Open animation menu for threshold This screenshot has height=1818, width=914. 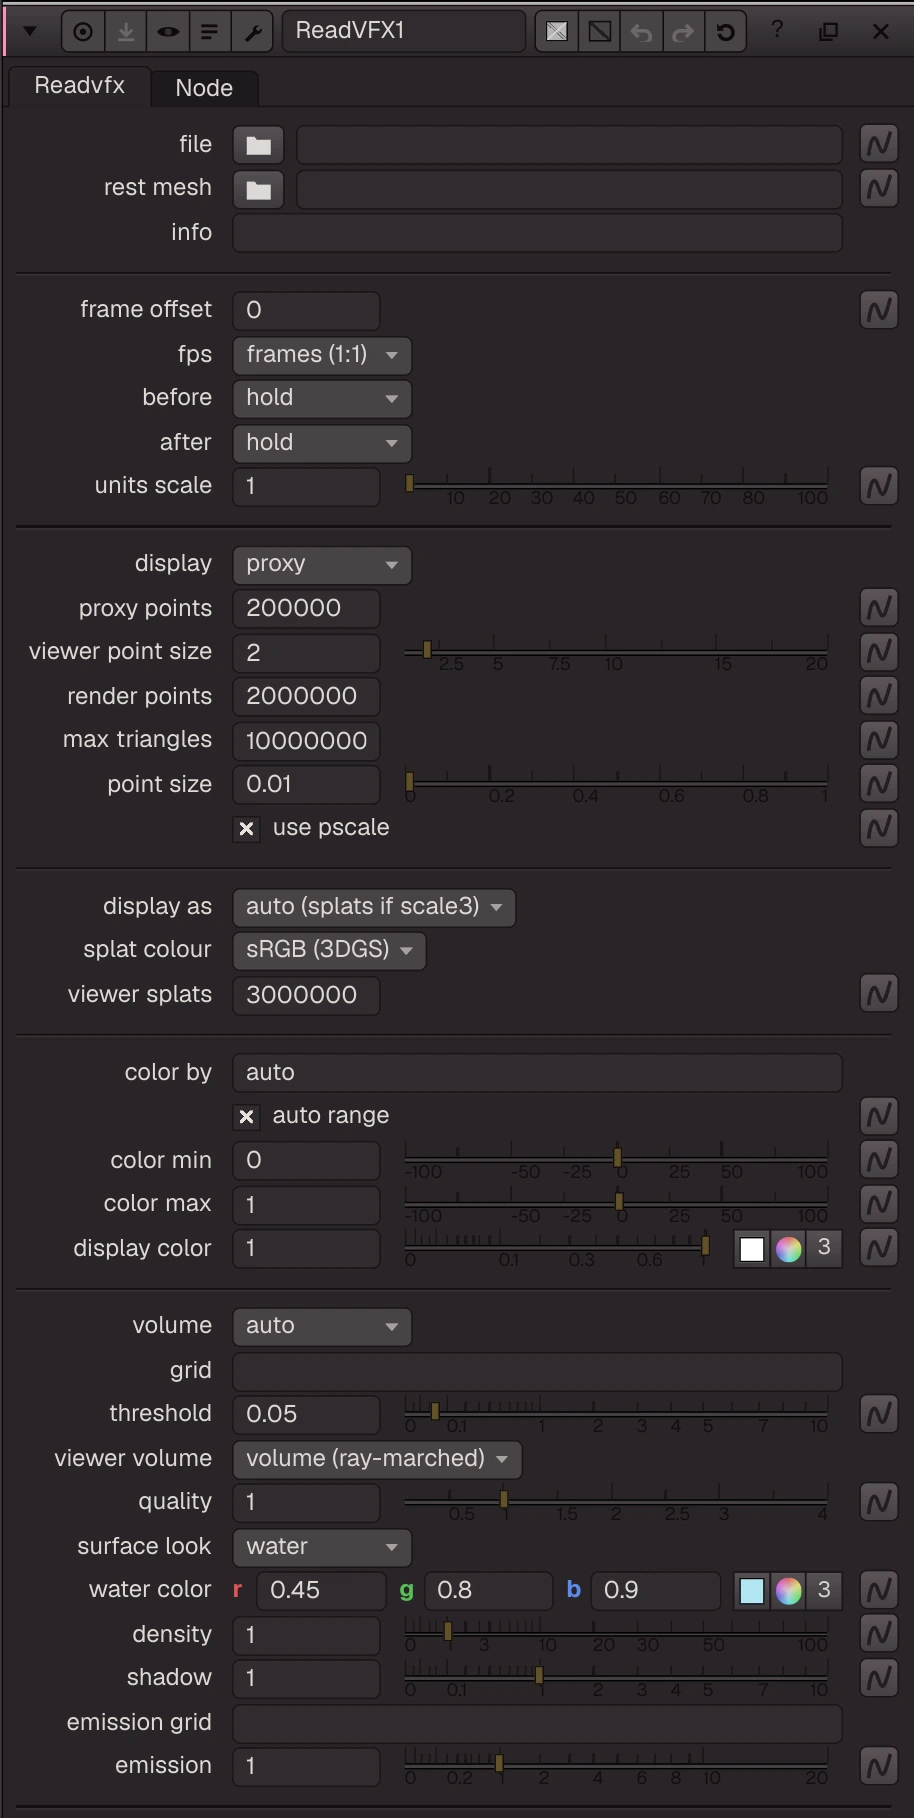point(879,1413)
